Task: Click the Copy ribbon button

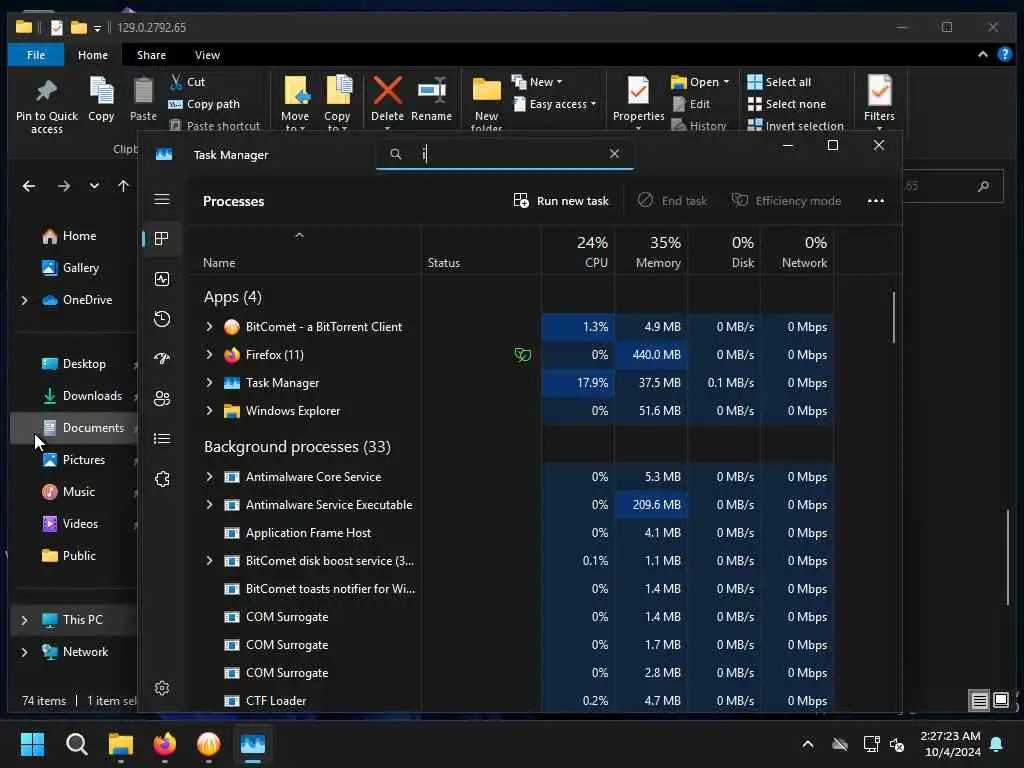Action: coord(101,99)
